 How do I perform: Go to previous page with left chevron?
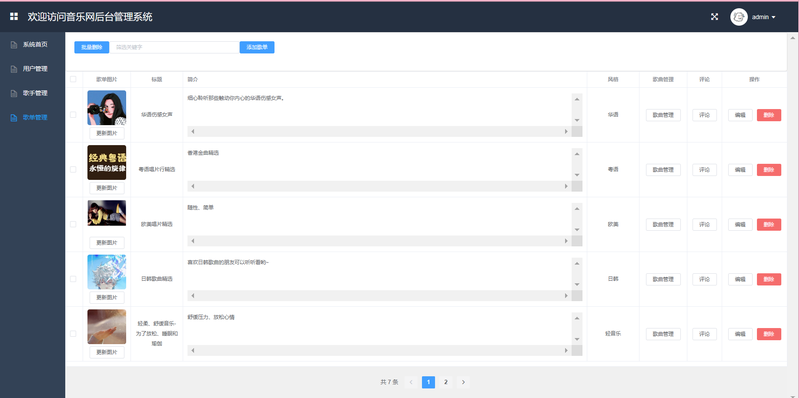(x=411, y=382)
